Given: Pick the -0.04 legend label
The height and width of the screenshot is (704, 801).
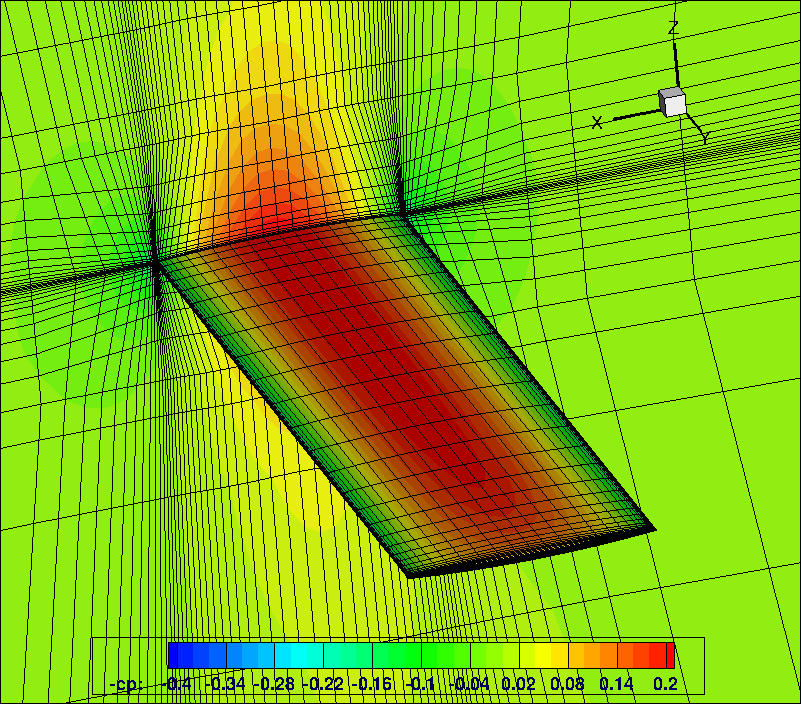Looking at the screenshot, I should click(x=470, y=684).
